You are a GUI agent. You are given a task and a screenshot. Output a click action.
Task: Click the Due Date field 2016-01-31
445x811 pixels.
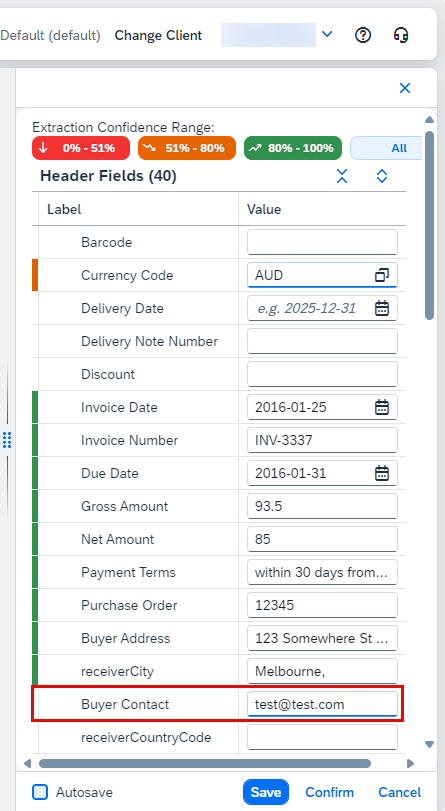[322, 473]
